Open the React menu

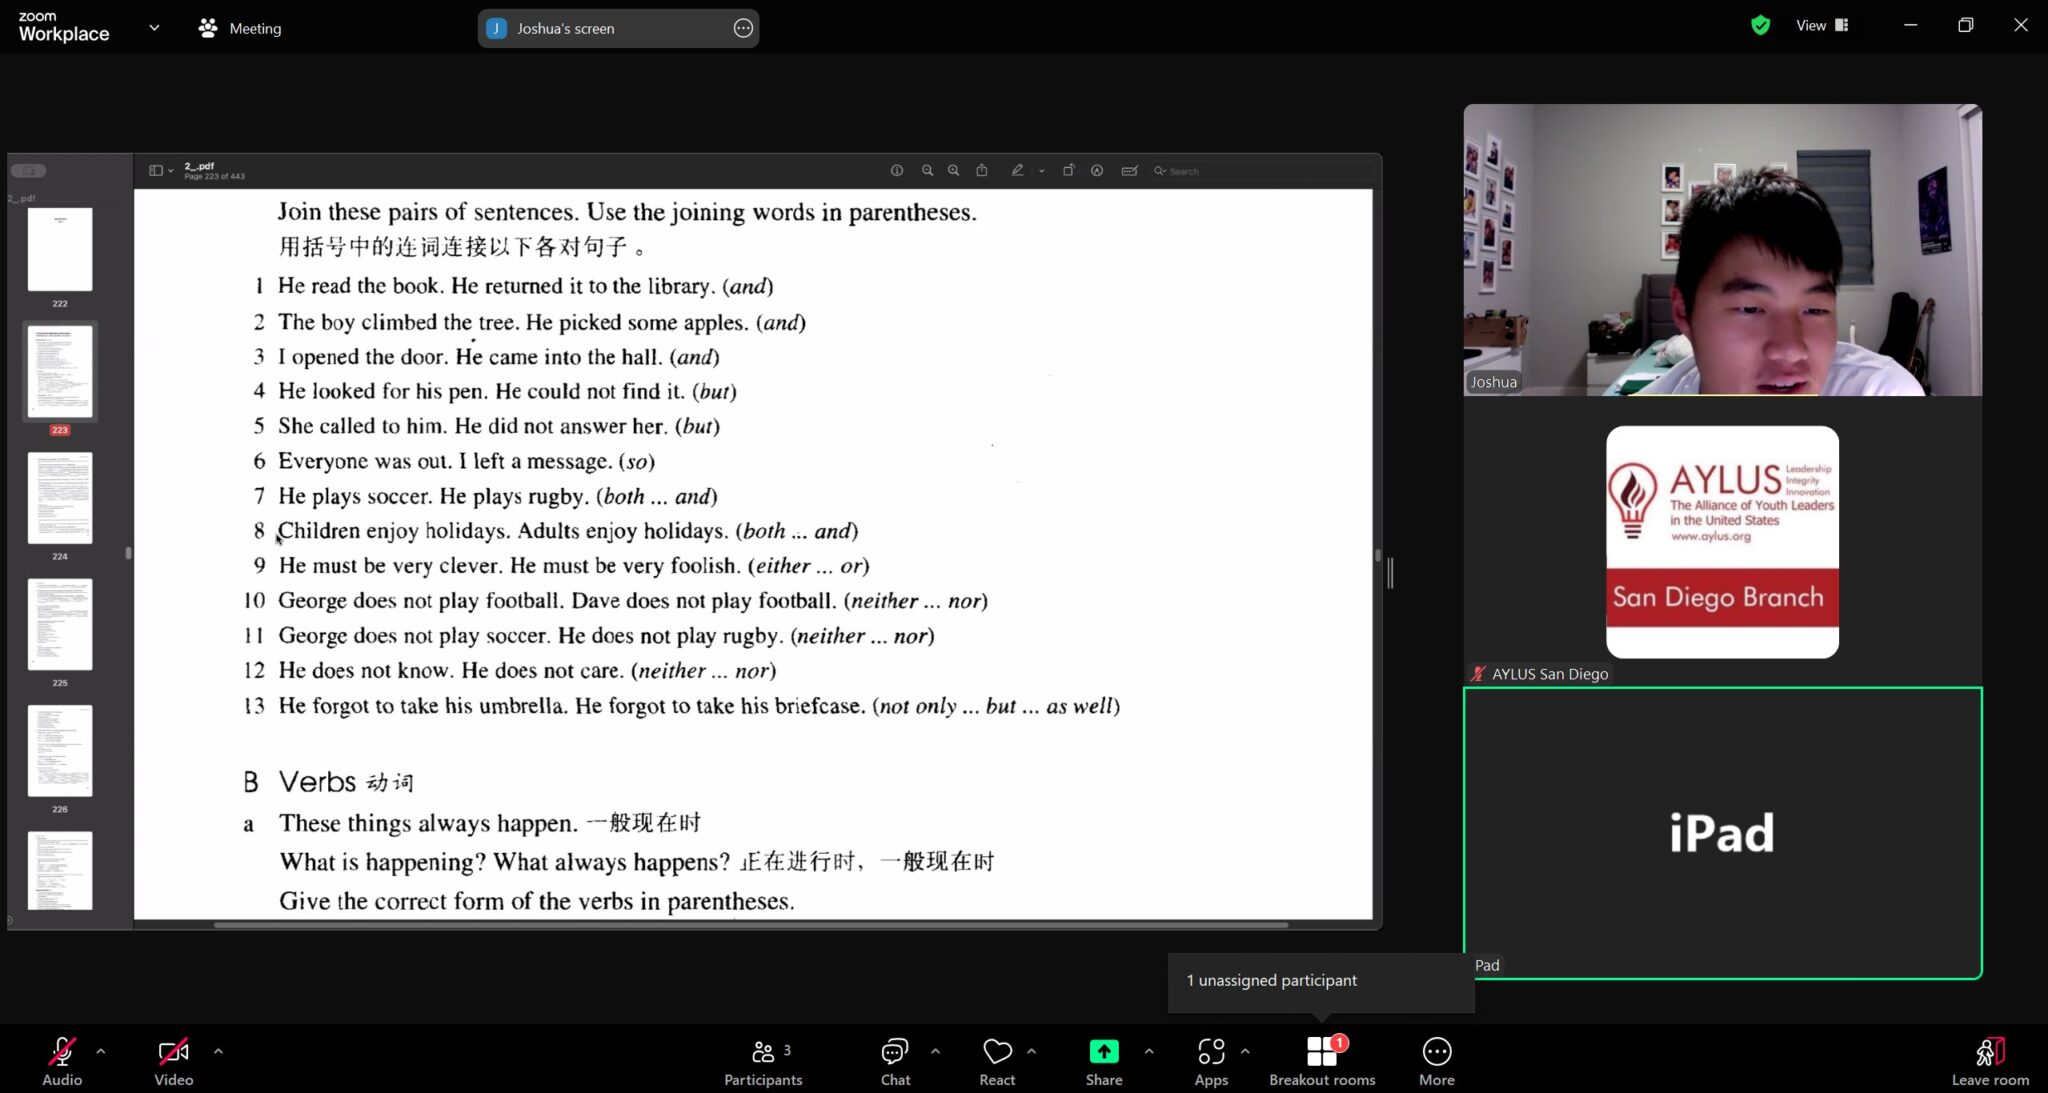(x=997, y=1061)
